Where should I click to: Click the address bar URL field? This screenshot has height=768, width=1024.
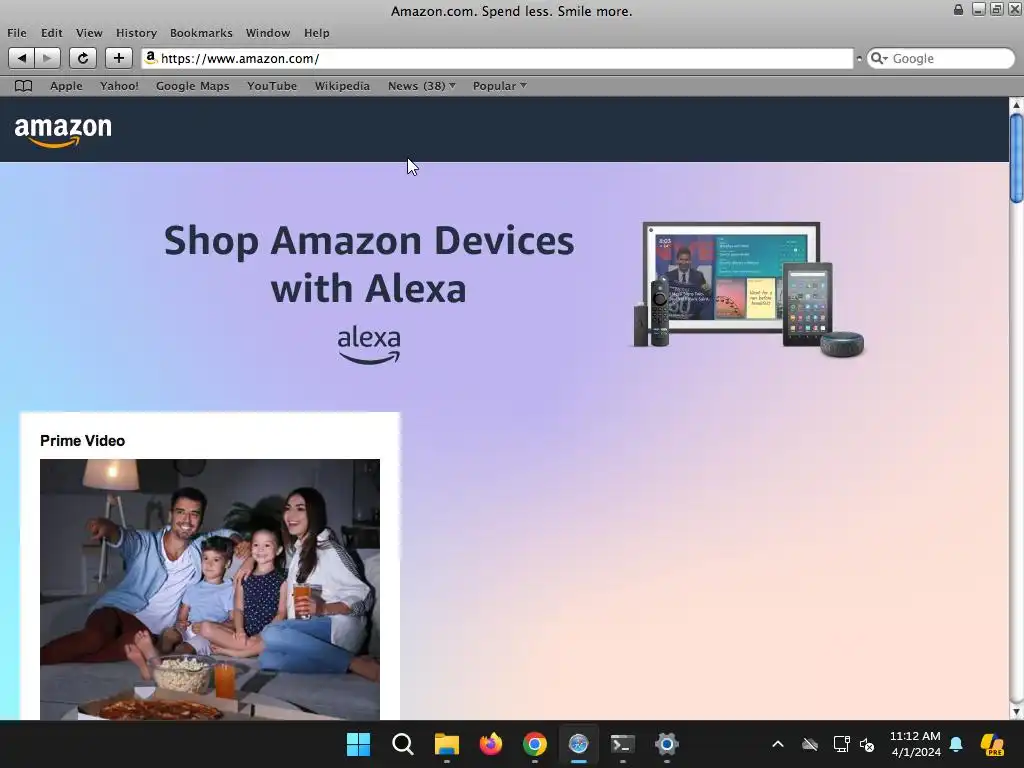[x=498, y=58]
